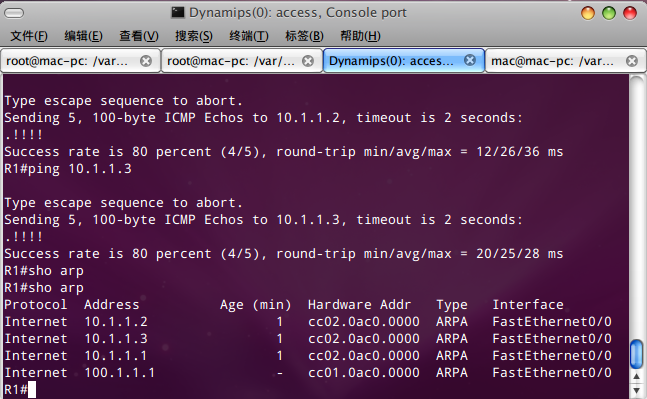Close the mac@mac-pc tab
Image resolution: width=647 pixels, height=399 pixels.
click(632, 61)
